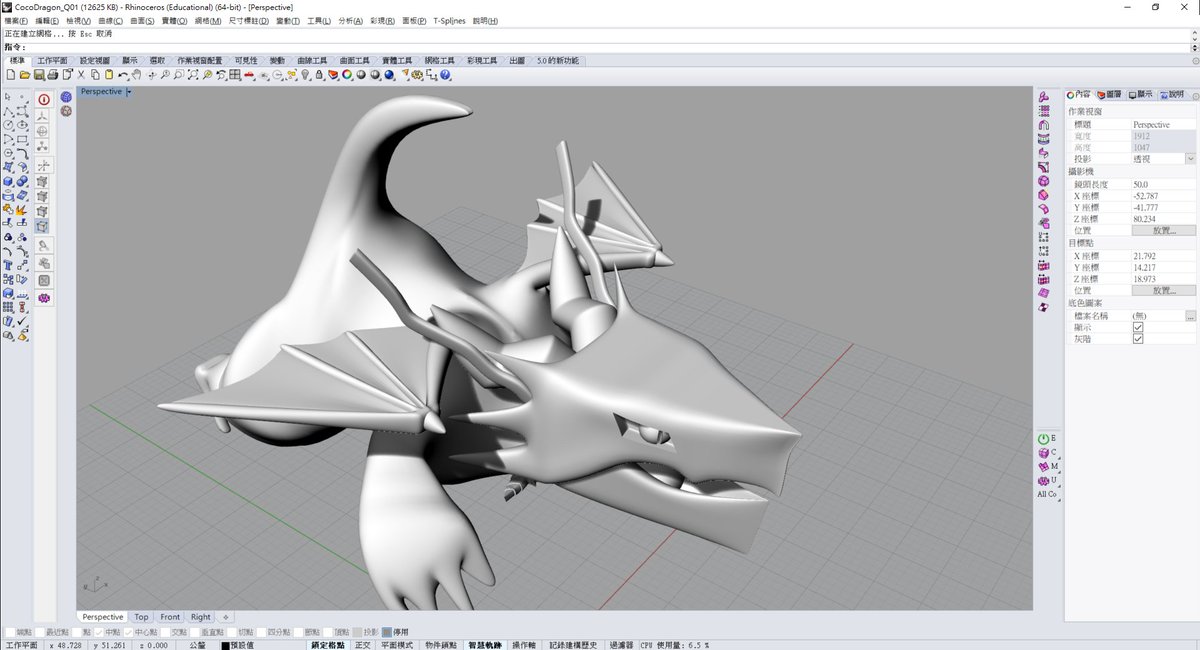
Task: Toggle 智慧軌跡 in the status bar
Action: (x=484, y=645)
